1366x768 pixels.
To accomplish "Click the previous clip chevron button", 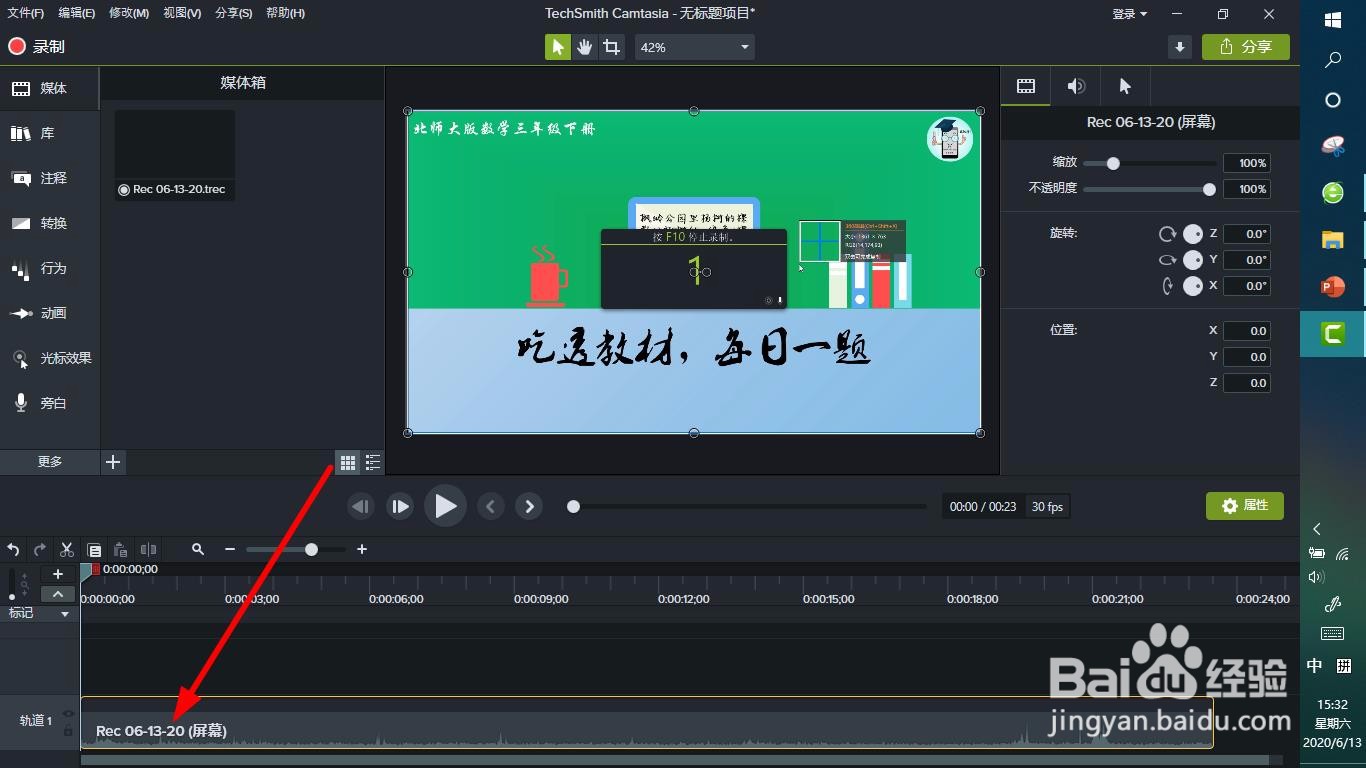I will coord(490,506).
